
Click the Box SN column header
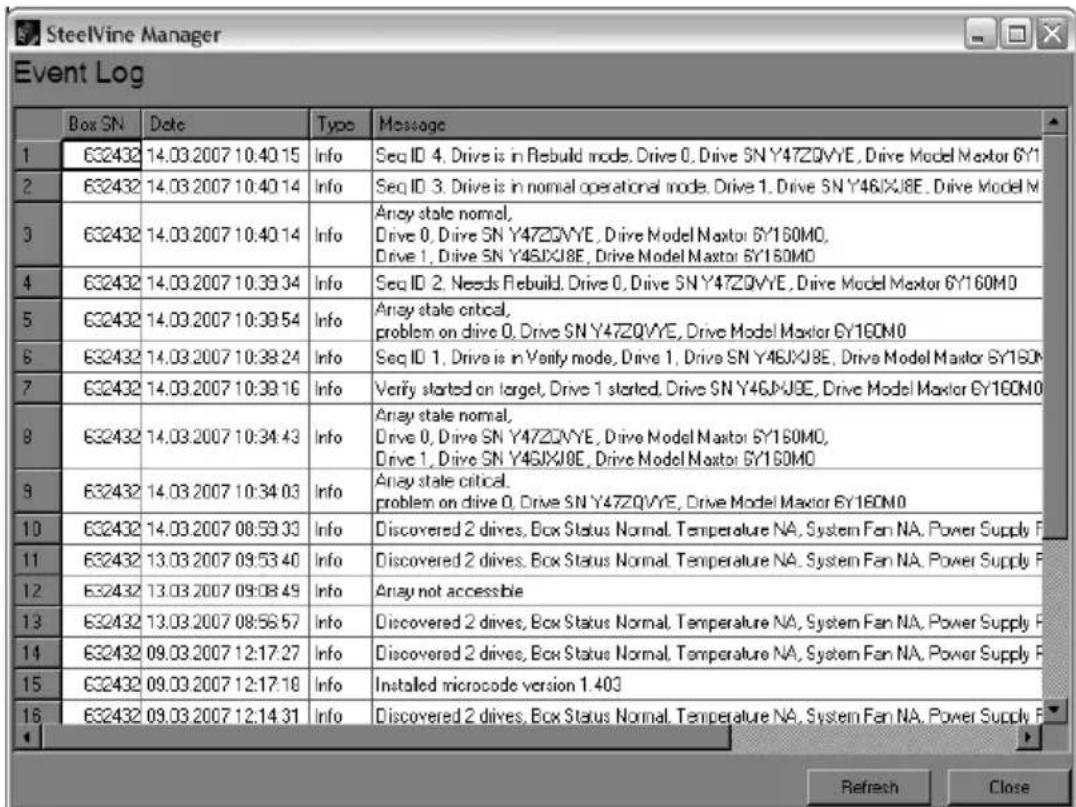102,124
